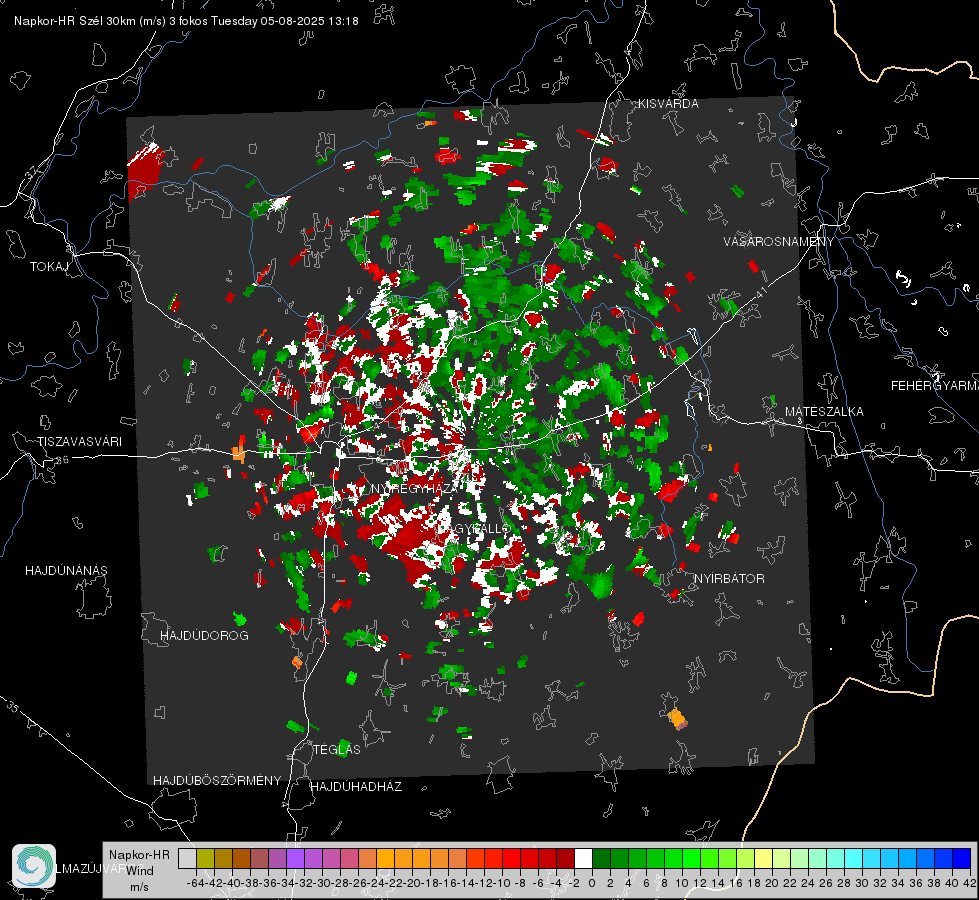Pick the dark blue 40–42 m/s swatch

tap(962, 858)
